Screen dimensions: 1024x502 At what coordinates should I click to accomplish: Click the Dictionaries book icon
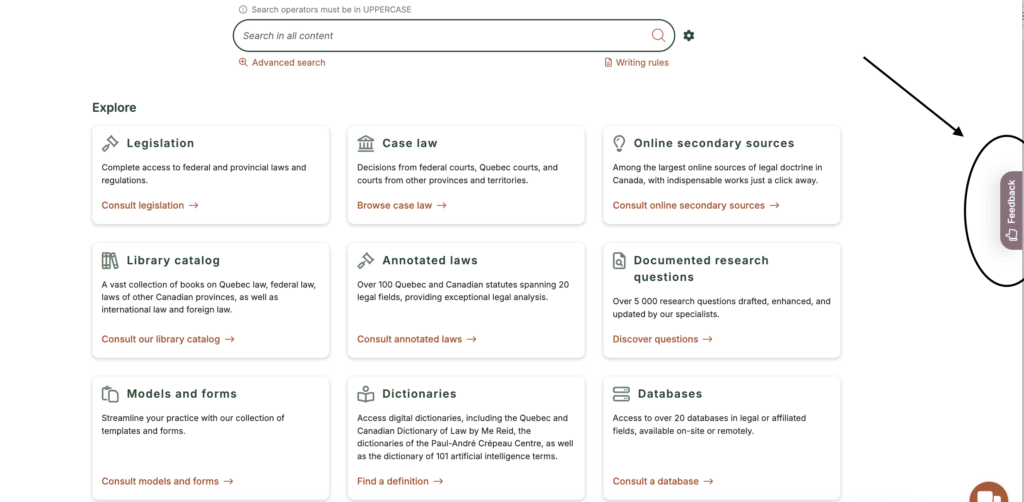366,394
